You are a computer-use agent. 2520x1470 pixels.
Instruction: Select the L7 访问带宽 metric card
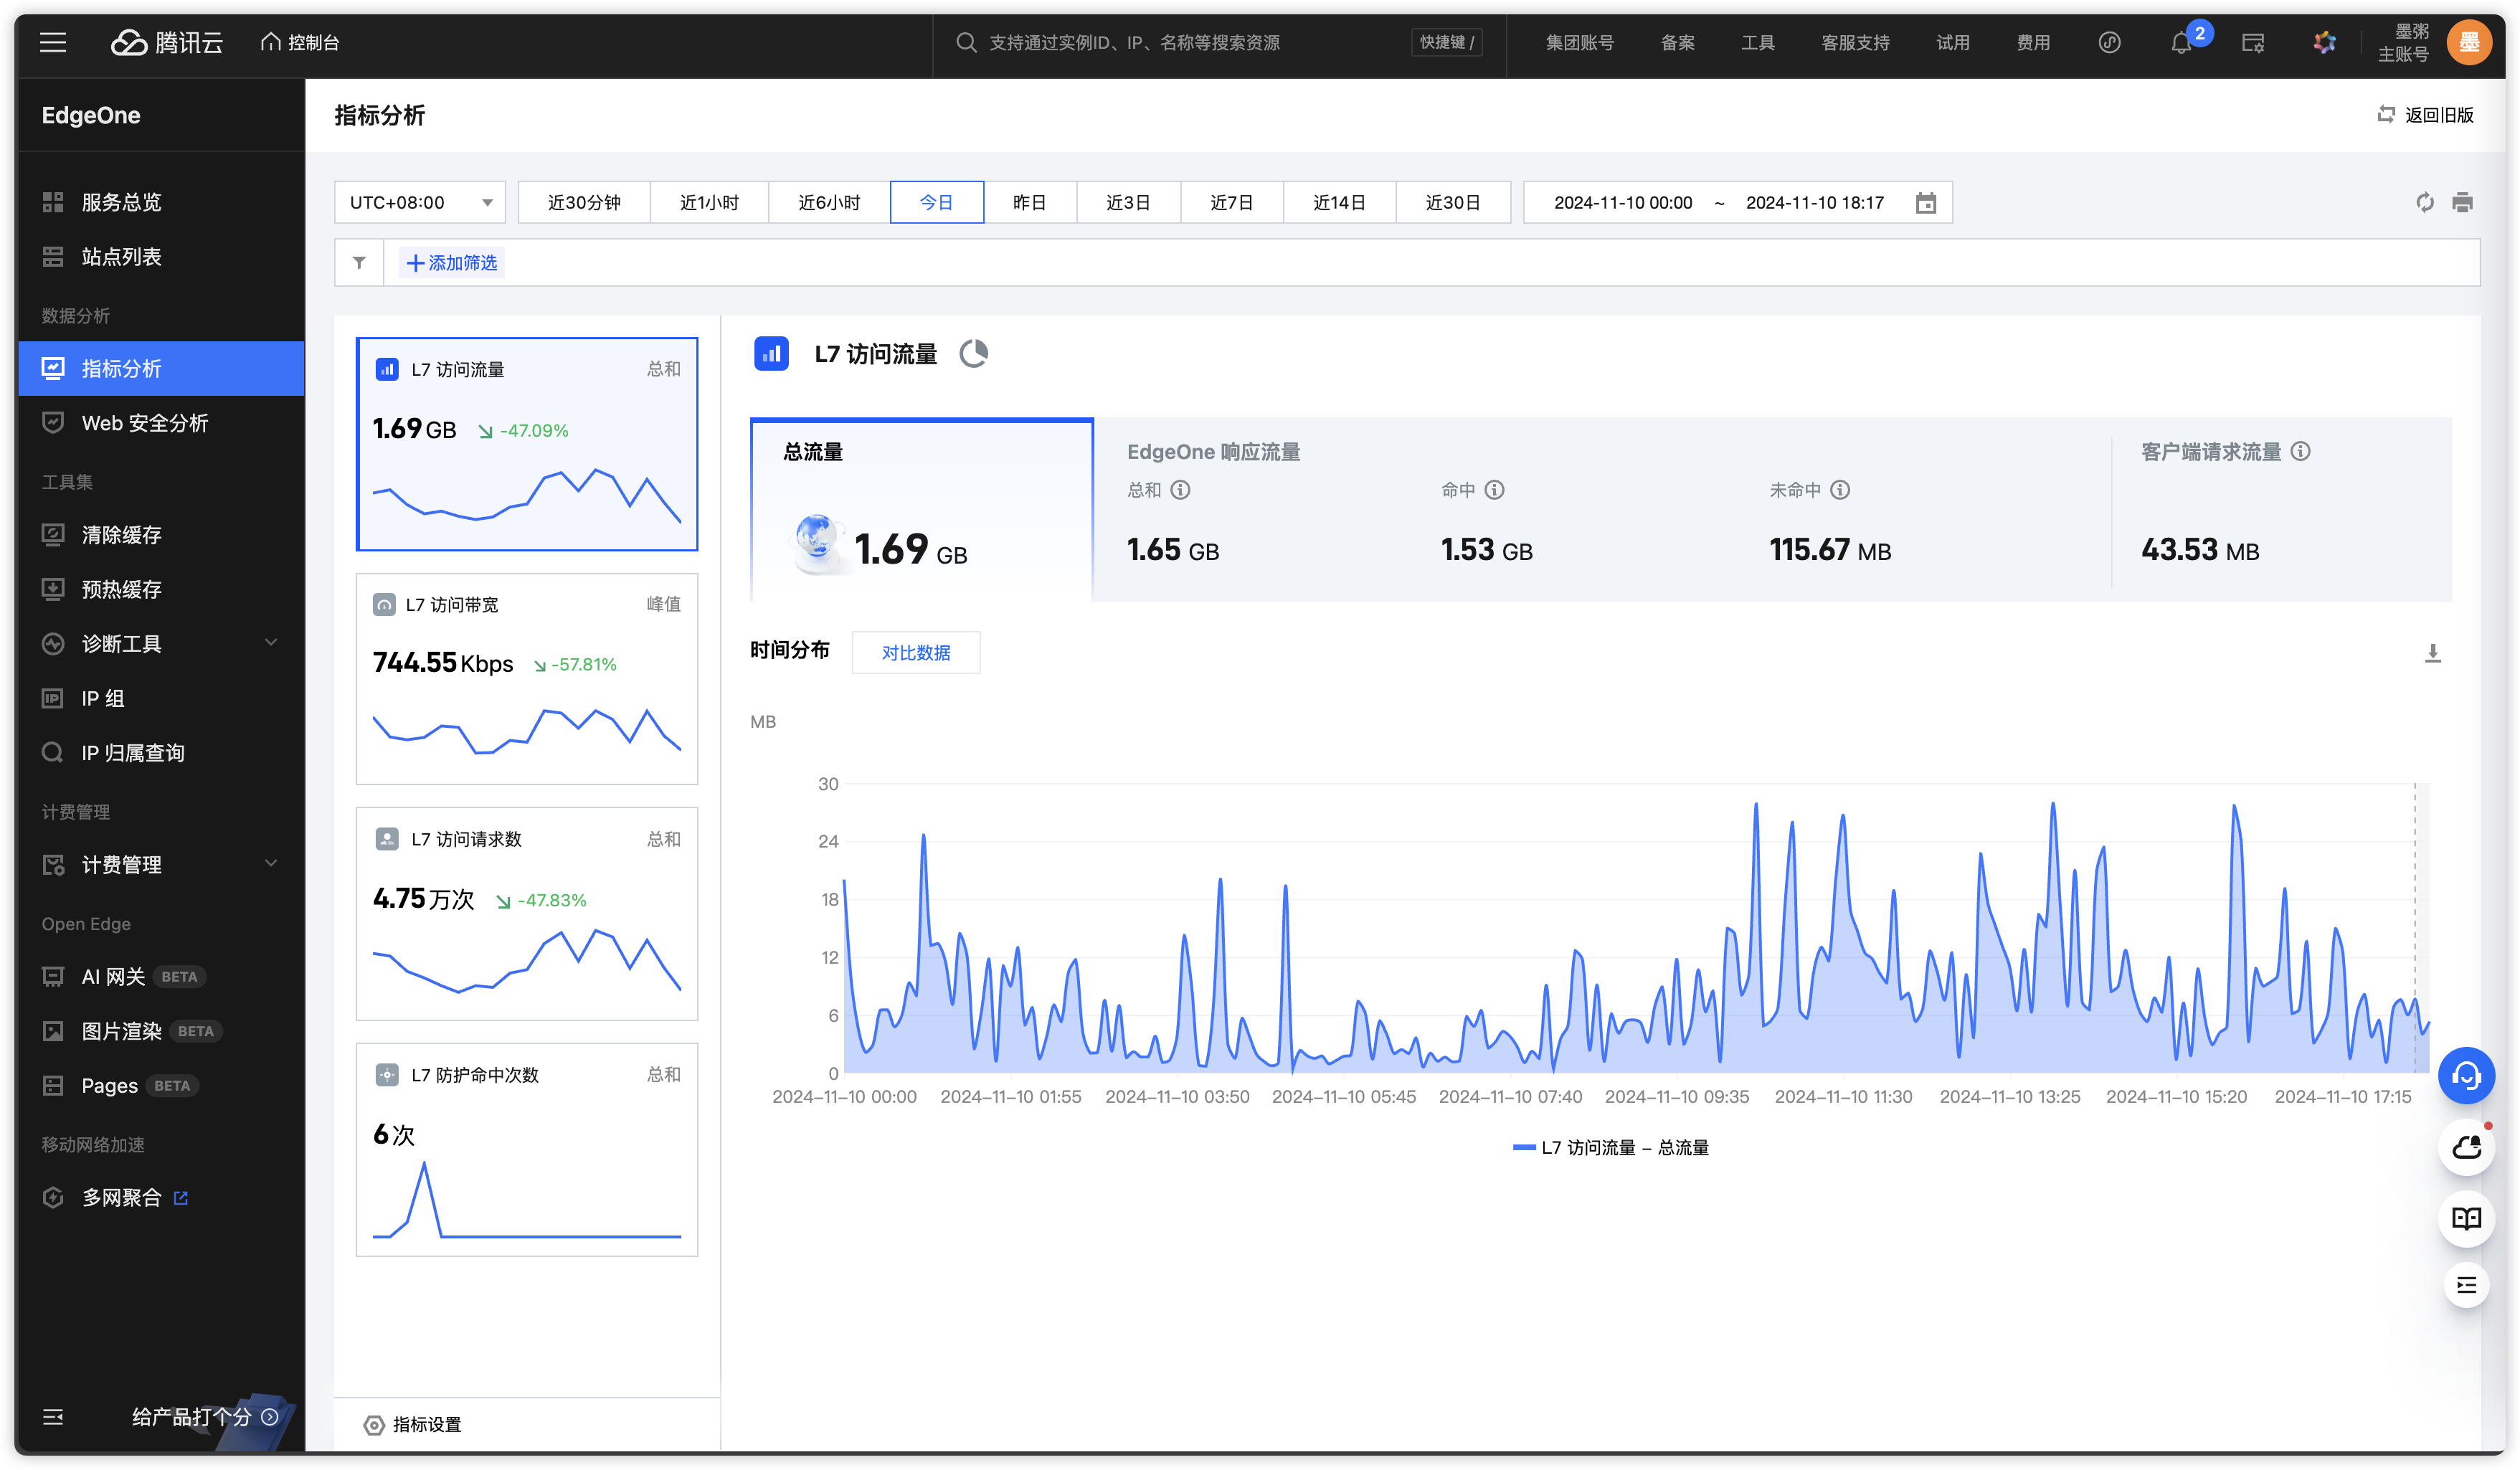click(x=527, y=679)
